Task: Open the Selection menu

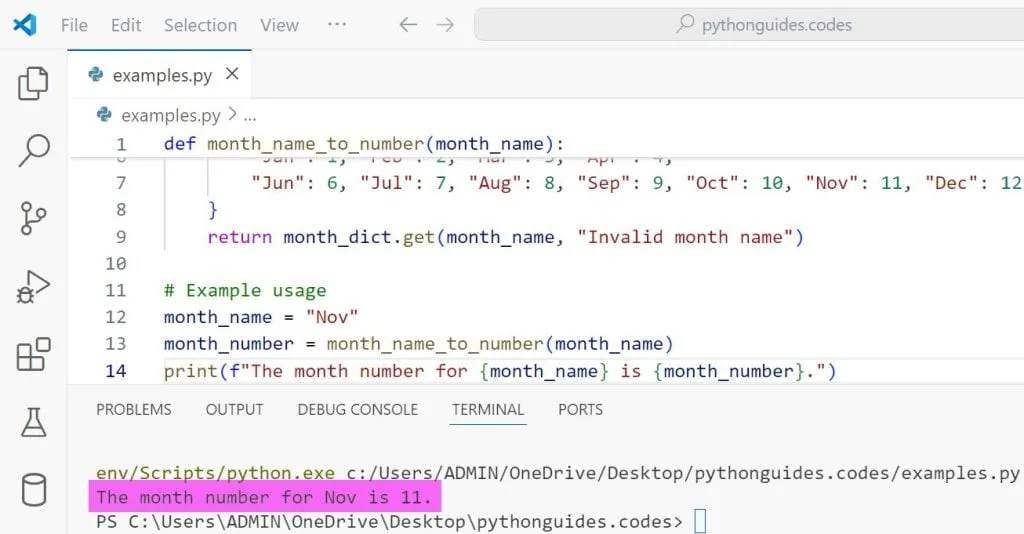Action: (200, 25)
